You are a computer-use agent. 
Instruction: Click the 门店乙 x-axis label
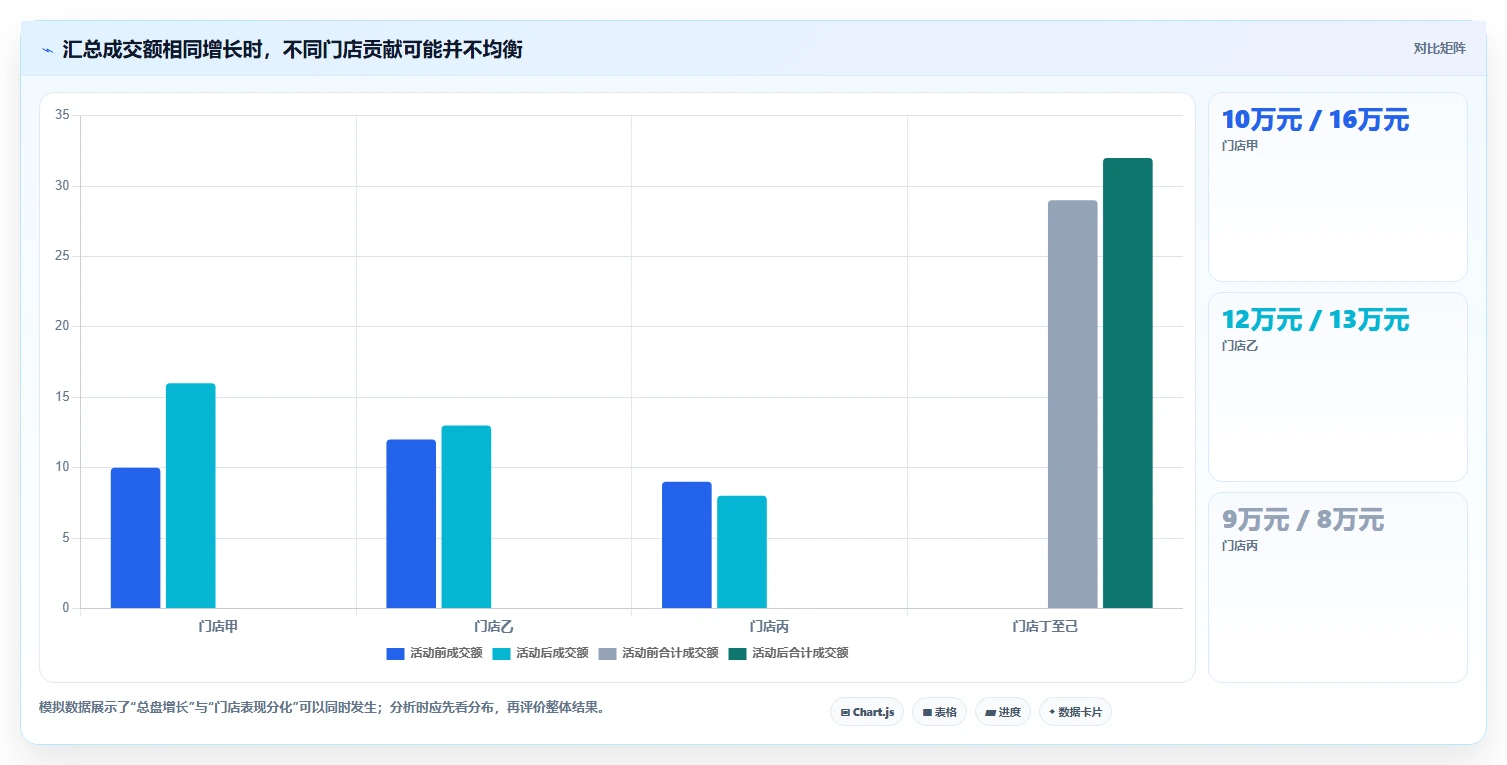[x=494, y=627]
